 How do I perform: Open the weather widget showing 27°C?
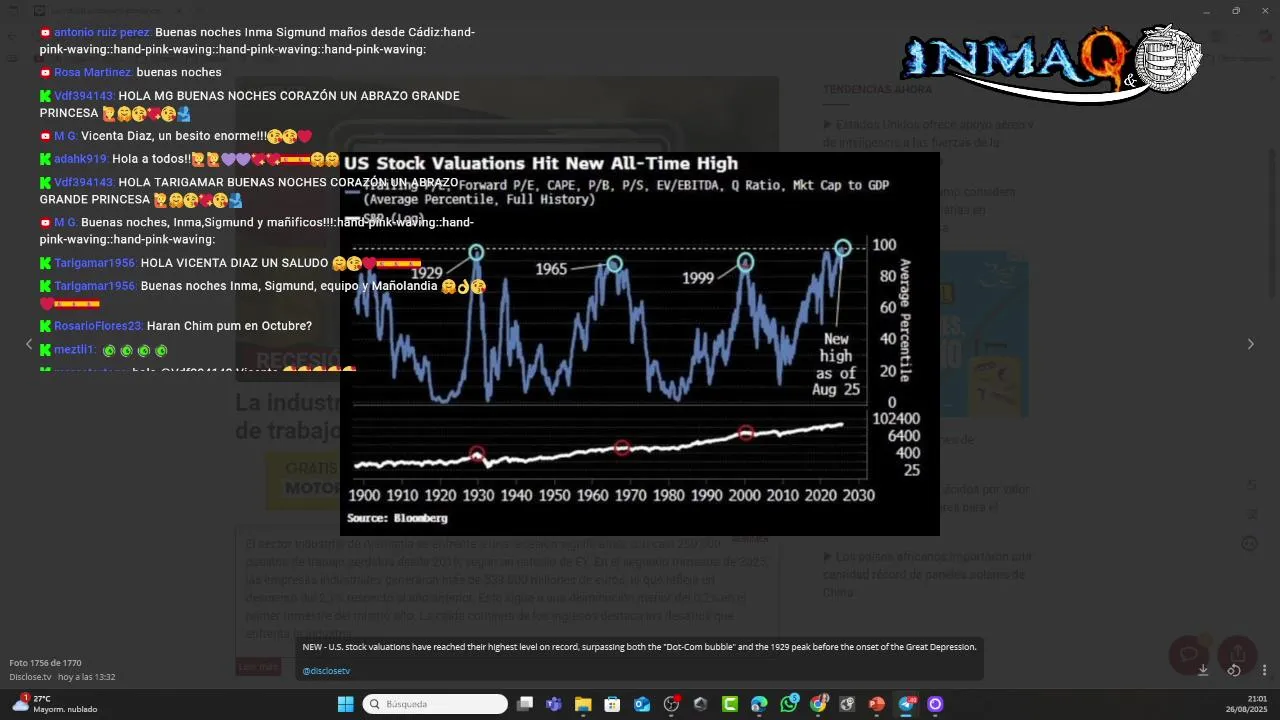[54, 704]
